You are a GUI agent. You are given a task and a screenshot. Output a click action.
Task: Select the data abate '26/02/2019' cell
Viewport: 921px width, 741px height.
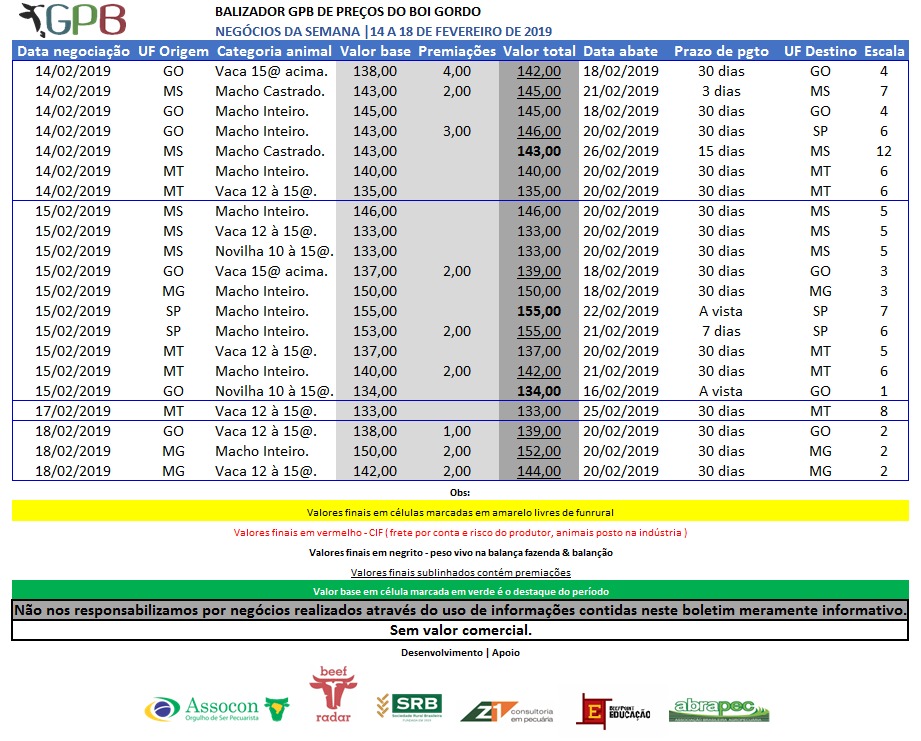(x=621, y=151)
